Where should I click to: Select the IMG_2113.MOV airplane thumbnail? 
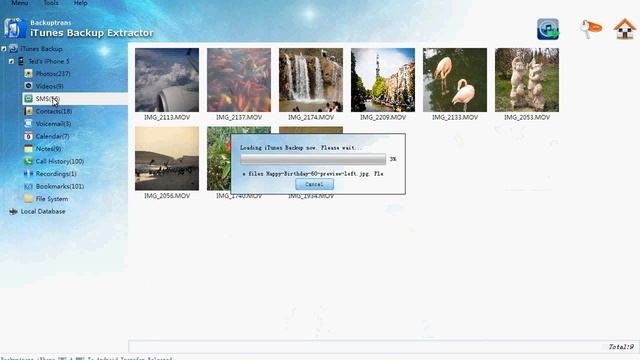pyautogui.click(x=167, y=80)
